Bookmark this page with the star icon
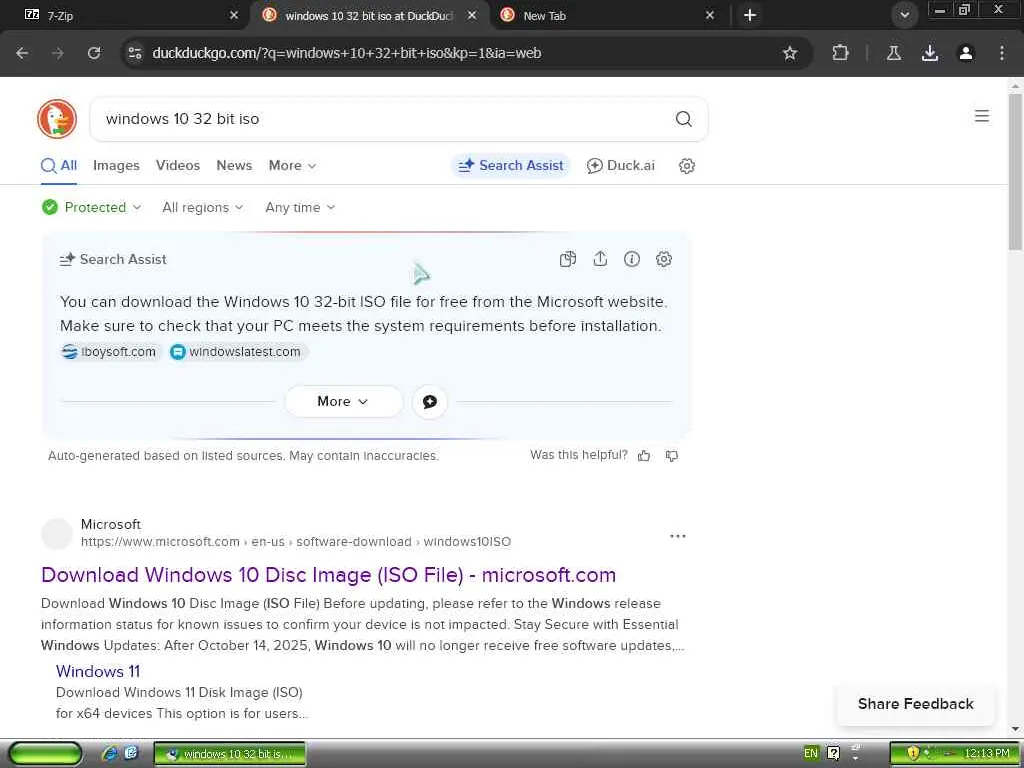Screen dimensions: 1024x768 coord(790,53)
